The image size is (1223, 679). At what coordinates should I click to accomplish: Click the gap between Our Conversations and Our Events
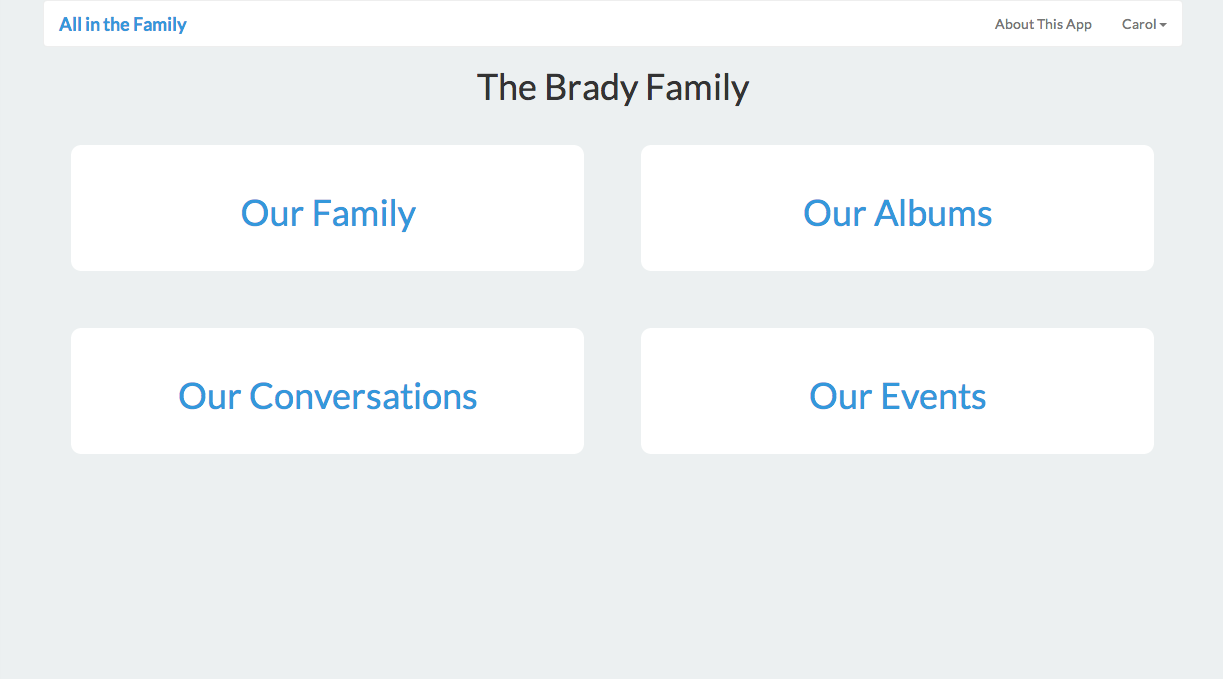click(x=612, y=391)
